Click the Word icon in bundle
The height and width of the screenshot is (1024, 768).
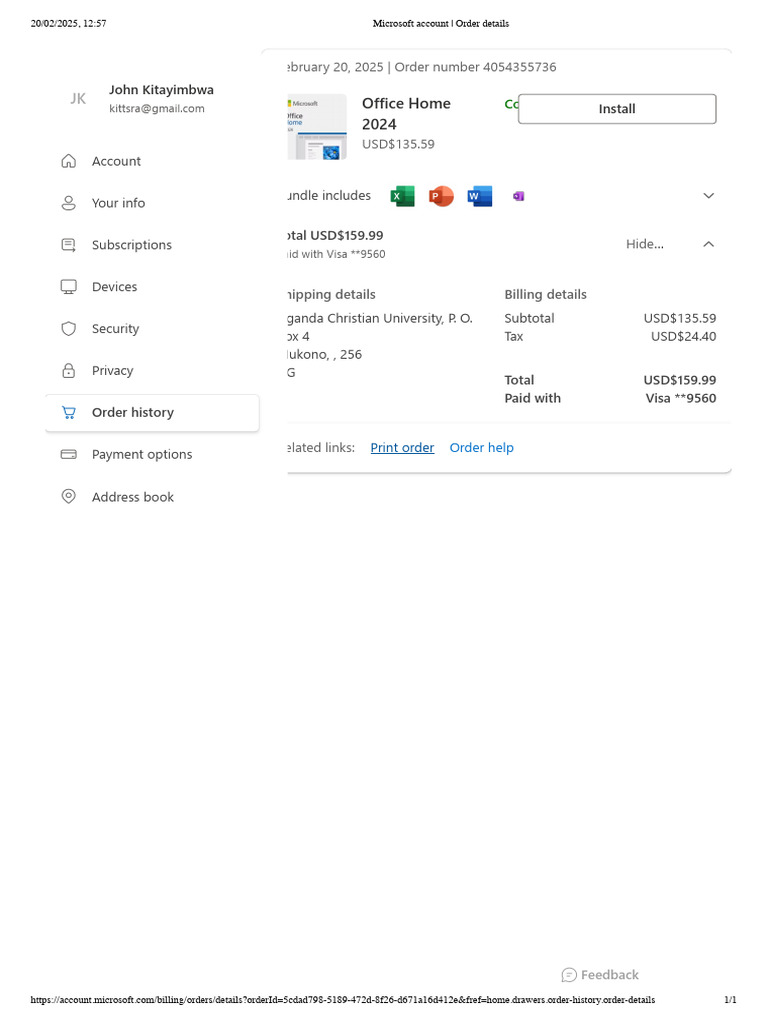479,196
